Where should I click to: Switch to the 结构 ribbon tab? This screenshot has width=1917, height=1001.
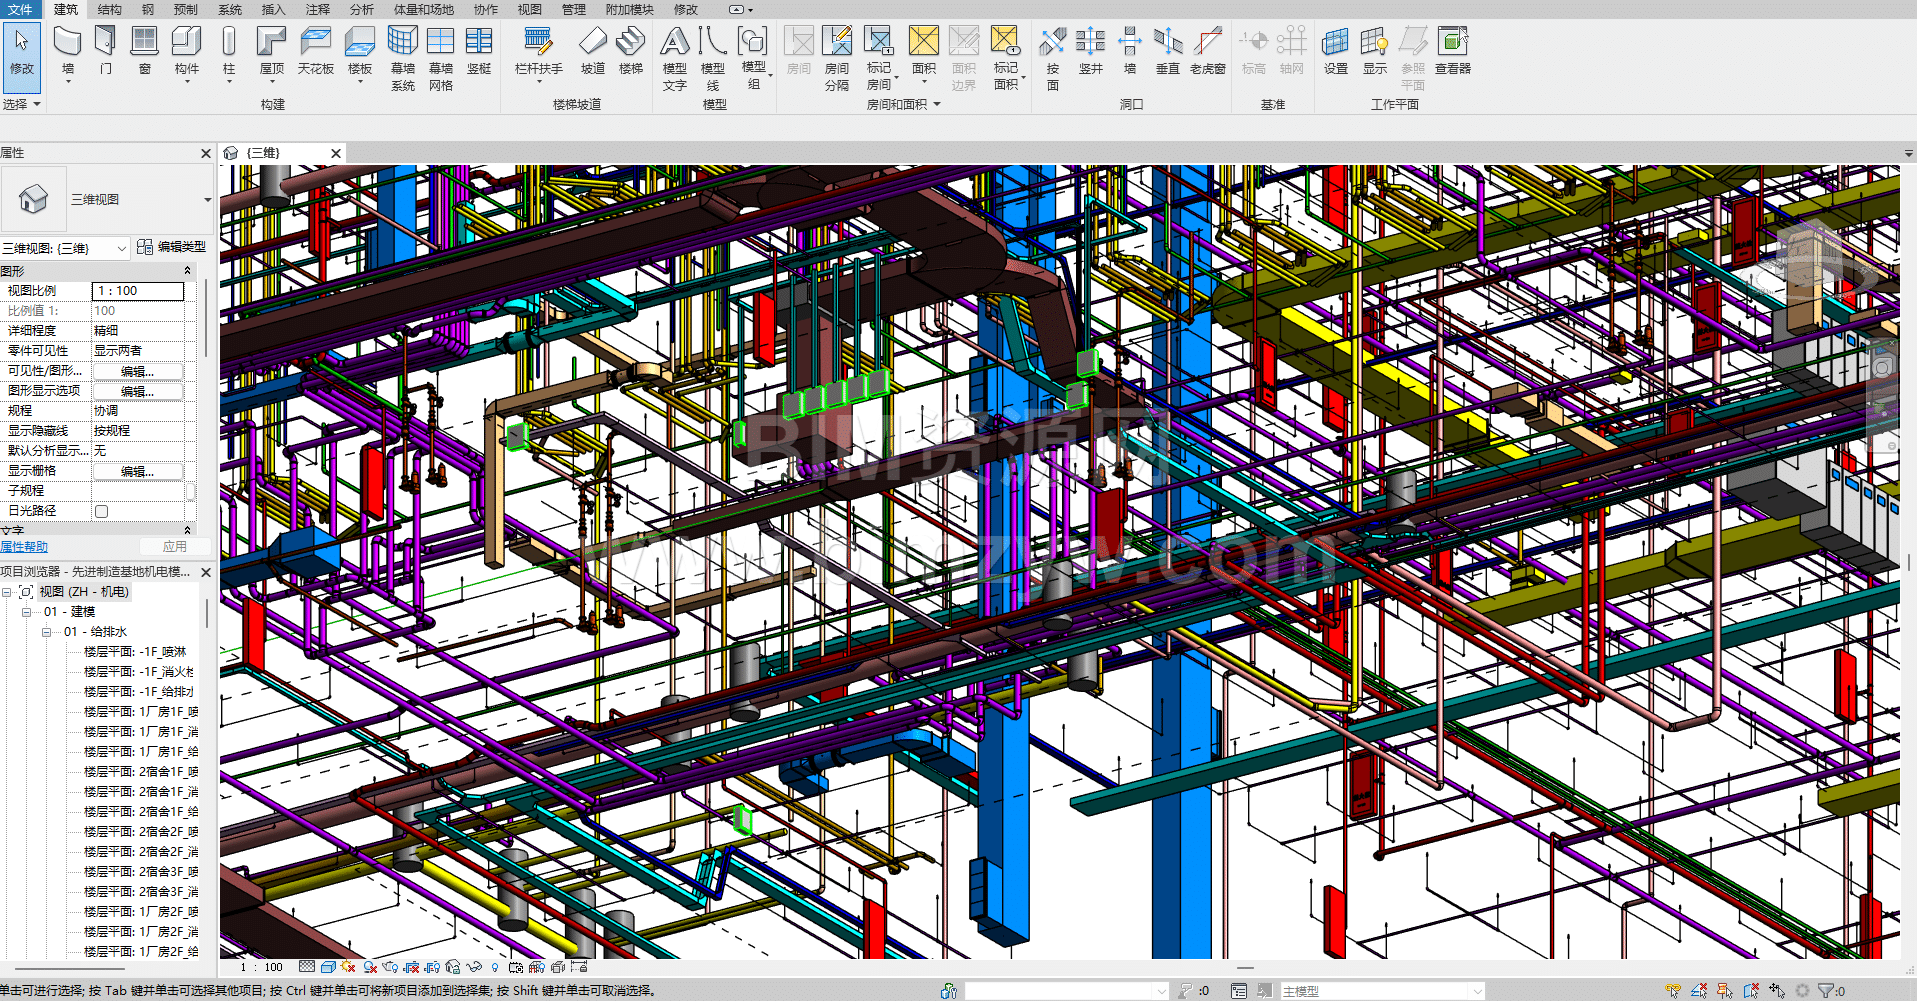click(110, 9)
